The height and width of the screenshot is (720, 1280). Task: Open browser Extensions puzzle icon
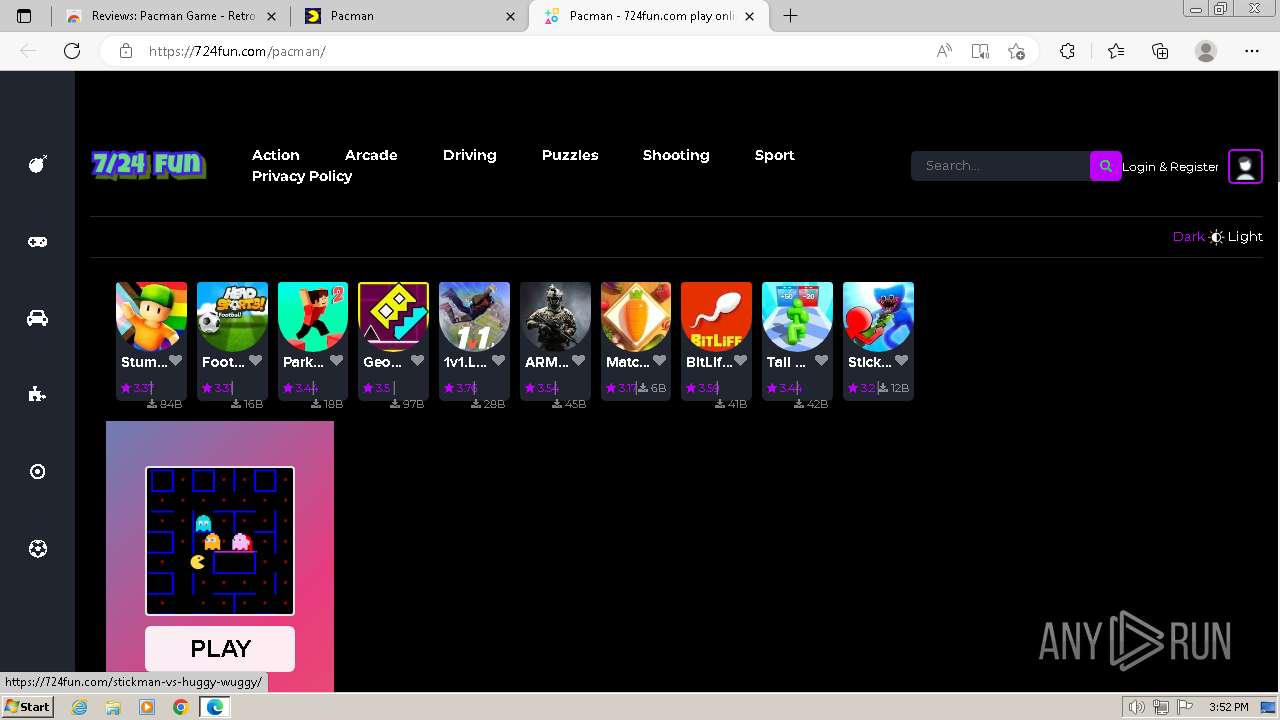coord(1067,51)
